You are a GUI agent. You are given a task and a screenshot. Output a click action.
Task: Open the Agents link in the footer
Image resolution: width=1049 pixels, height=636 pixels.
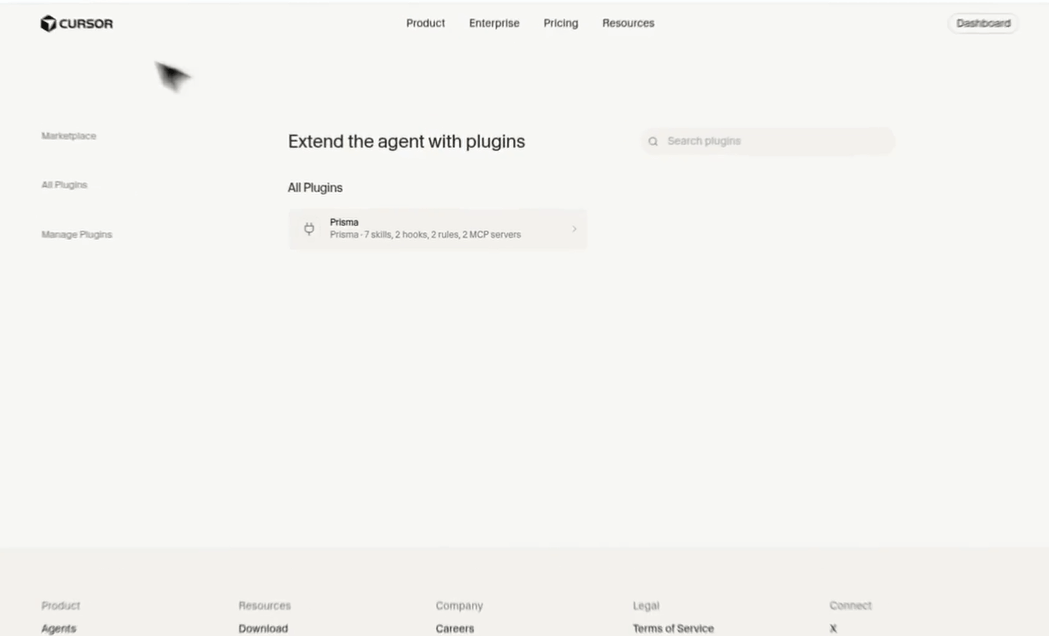[59, 629]
